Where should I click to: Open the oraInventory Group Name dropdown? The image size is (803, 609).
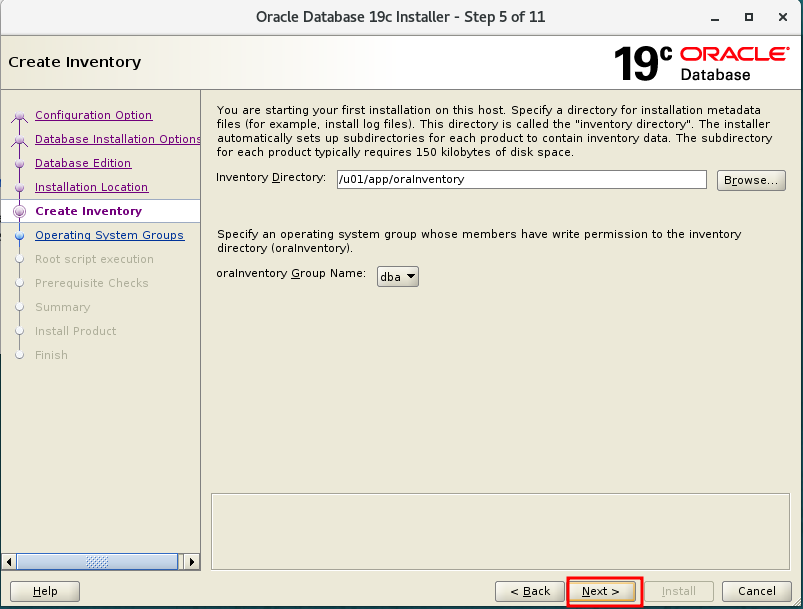(x=397, y=277)
